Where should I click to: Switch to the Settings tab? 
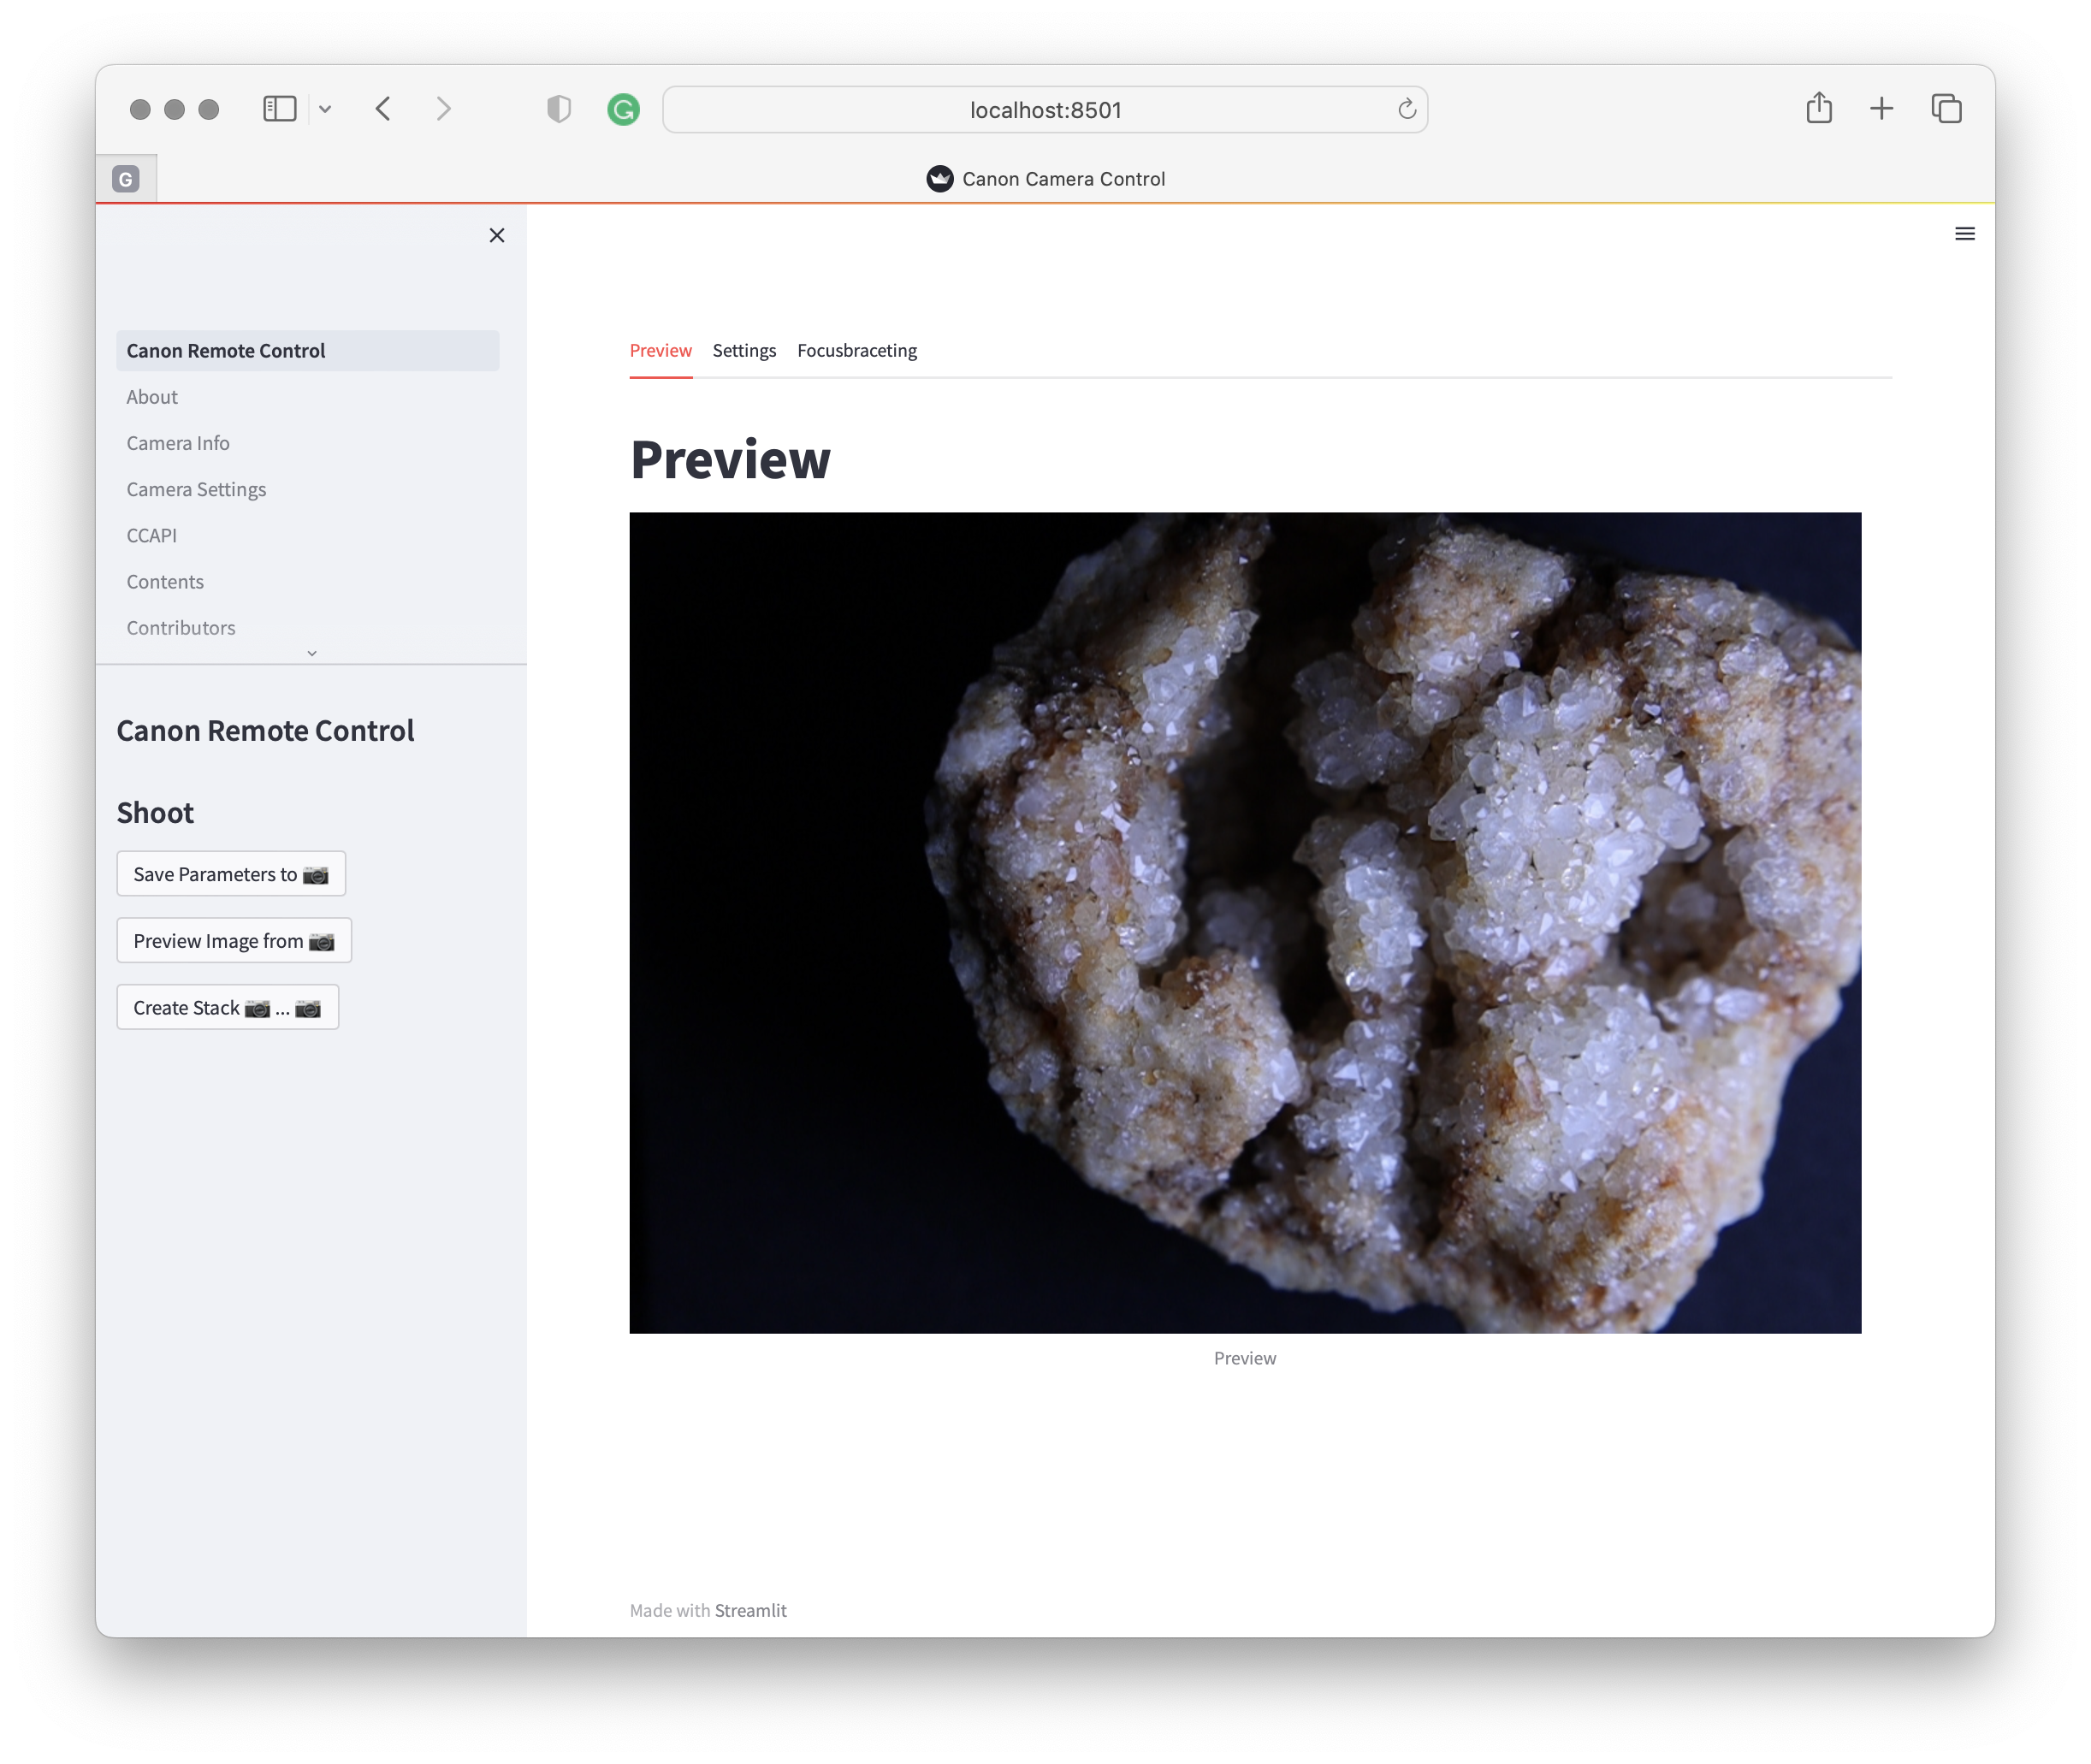744,351
